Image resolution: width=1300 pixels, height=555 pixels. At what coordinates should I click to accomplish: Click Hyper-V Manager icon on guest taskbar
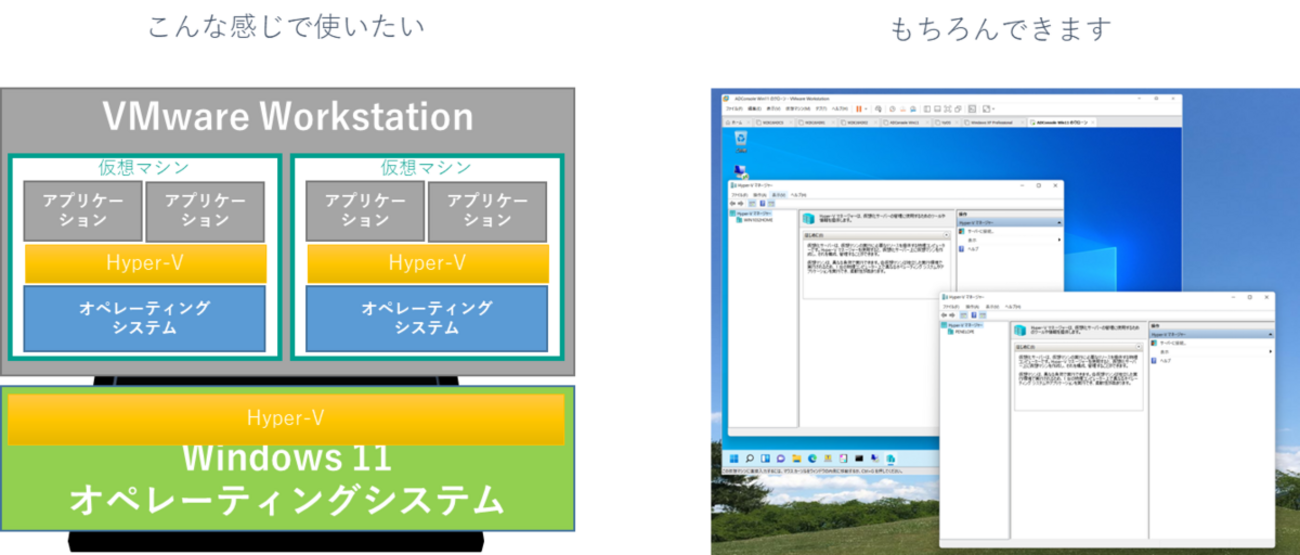890,458
